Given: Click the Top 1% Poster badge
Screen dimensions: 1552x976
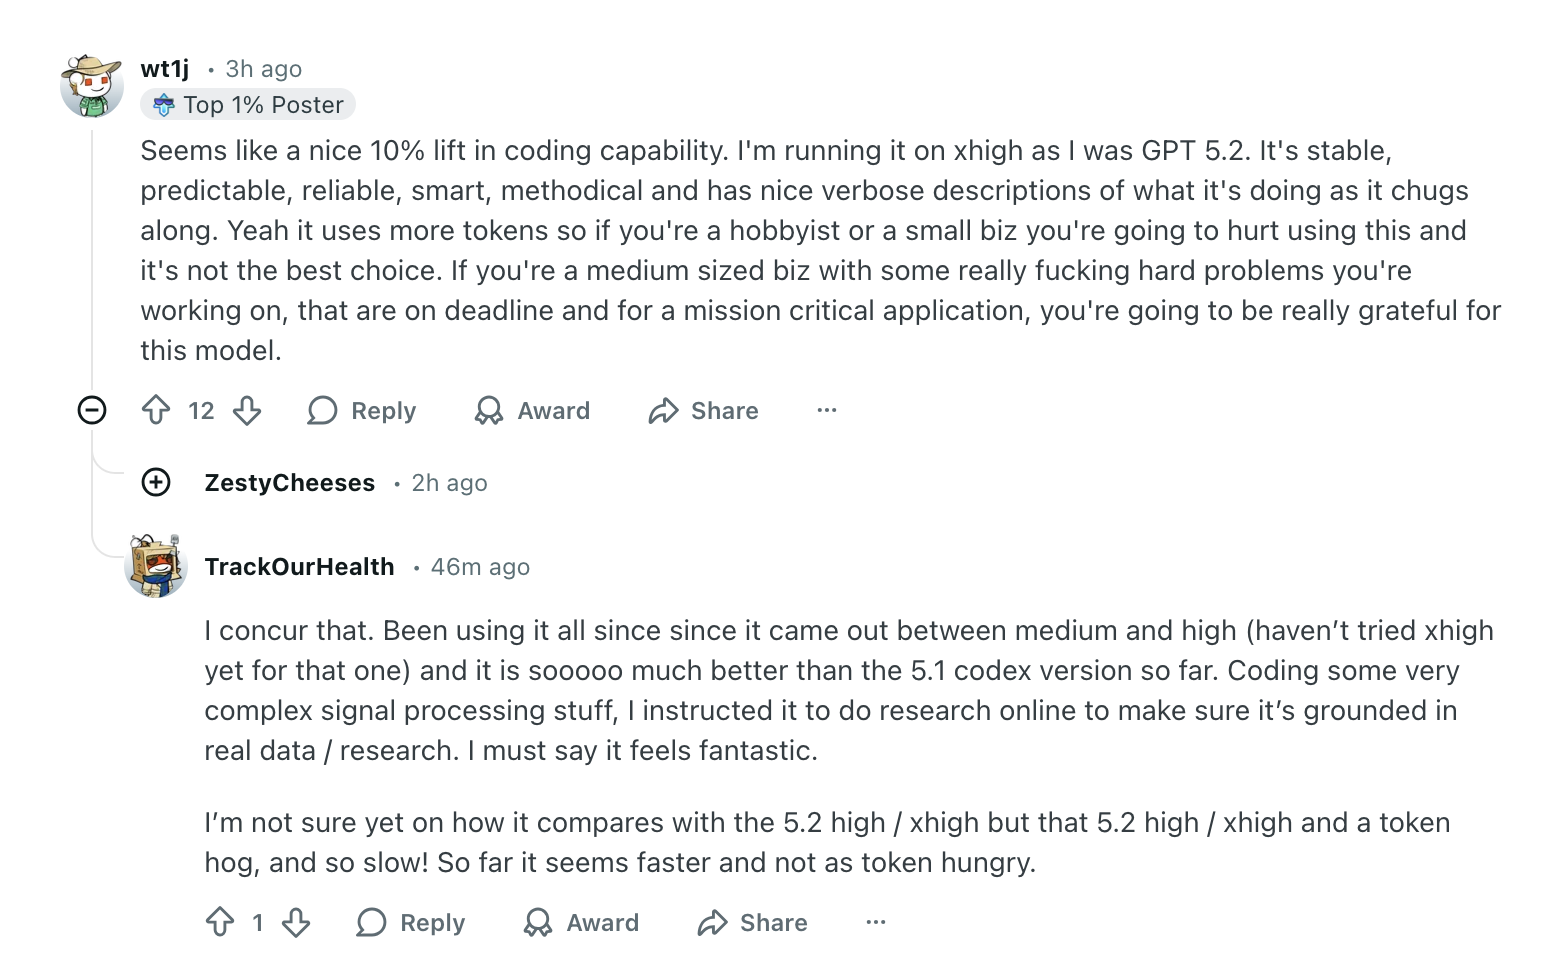Looking at the screenshot, I should point(248,105).
